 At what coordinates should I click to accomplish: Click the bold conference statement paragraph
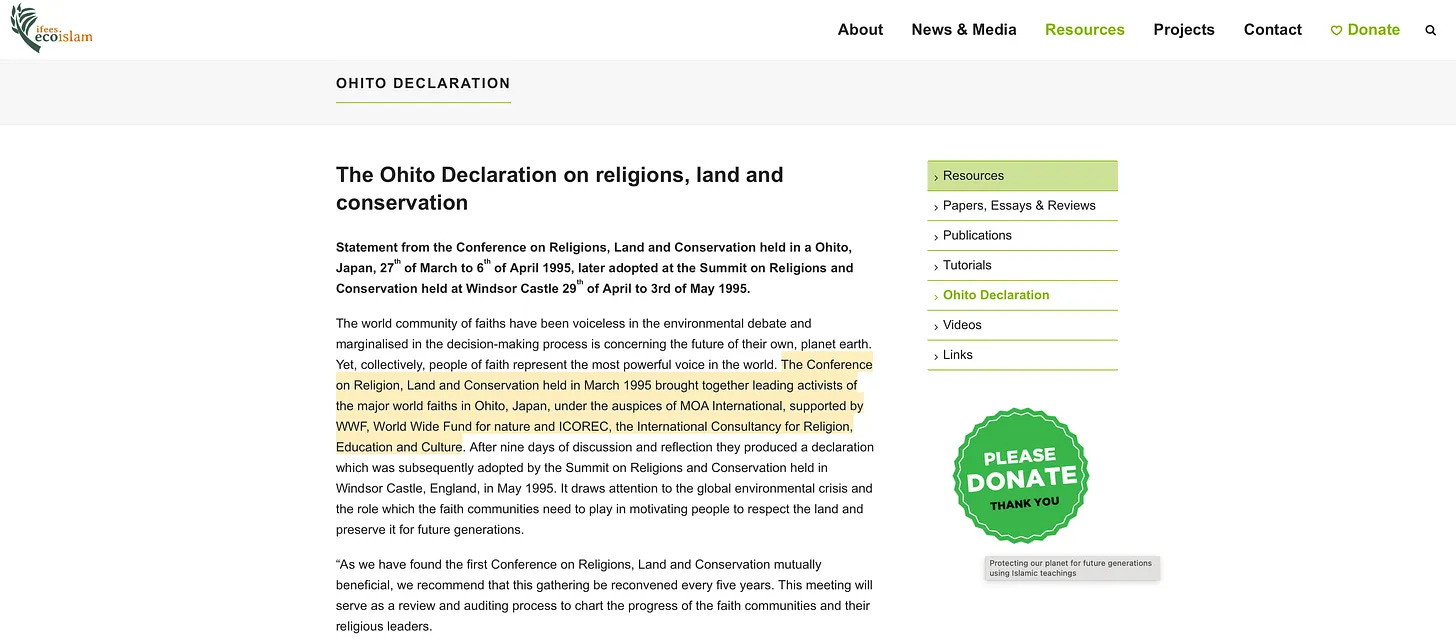click(x=594, y=267)
